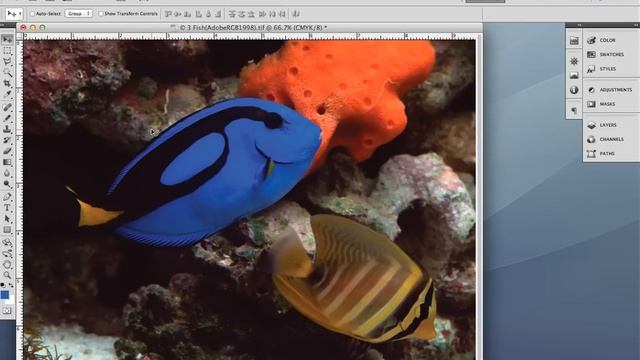Select the Path Selection tool

pos(7,219)
